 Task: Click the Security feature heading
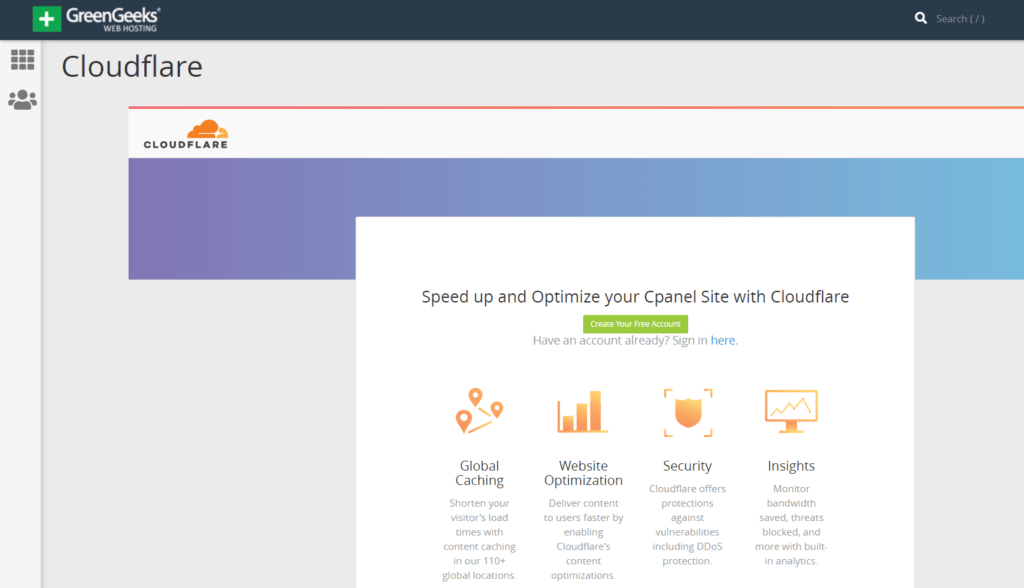[687, 465]
